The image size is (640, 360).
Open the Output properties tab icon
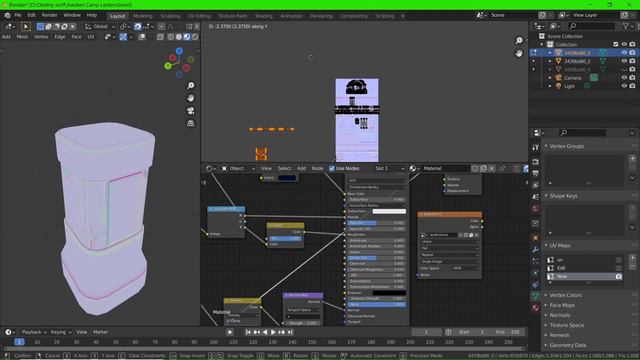coord(536,173)
